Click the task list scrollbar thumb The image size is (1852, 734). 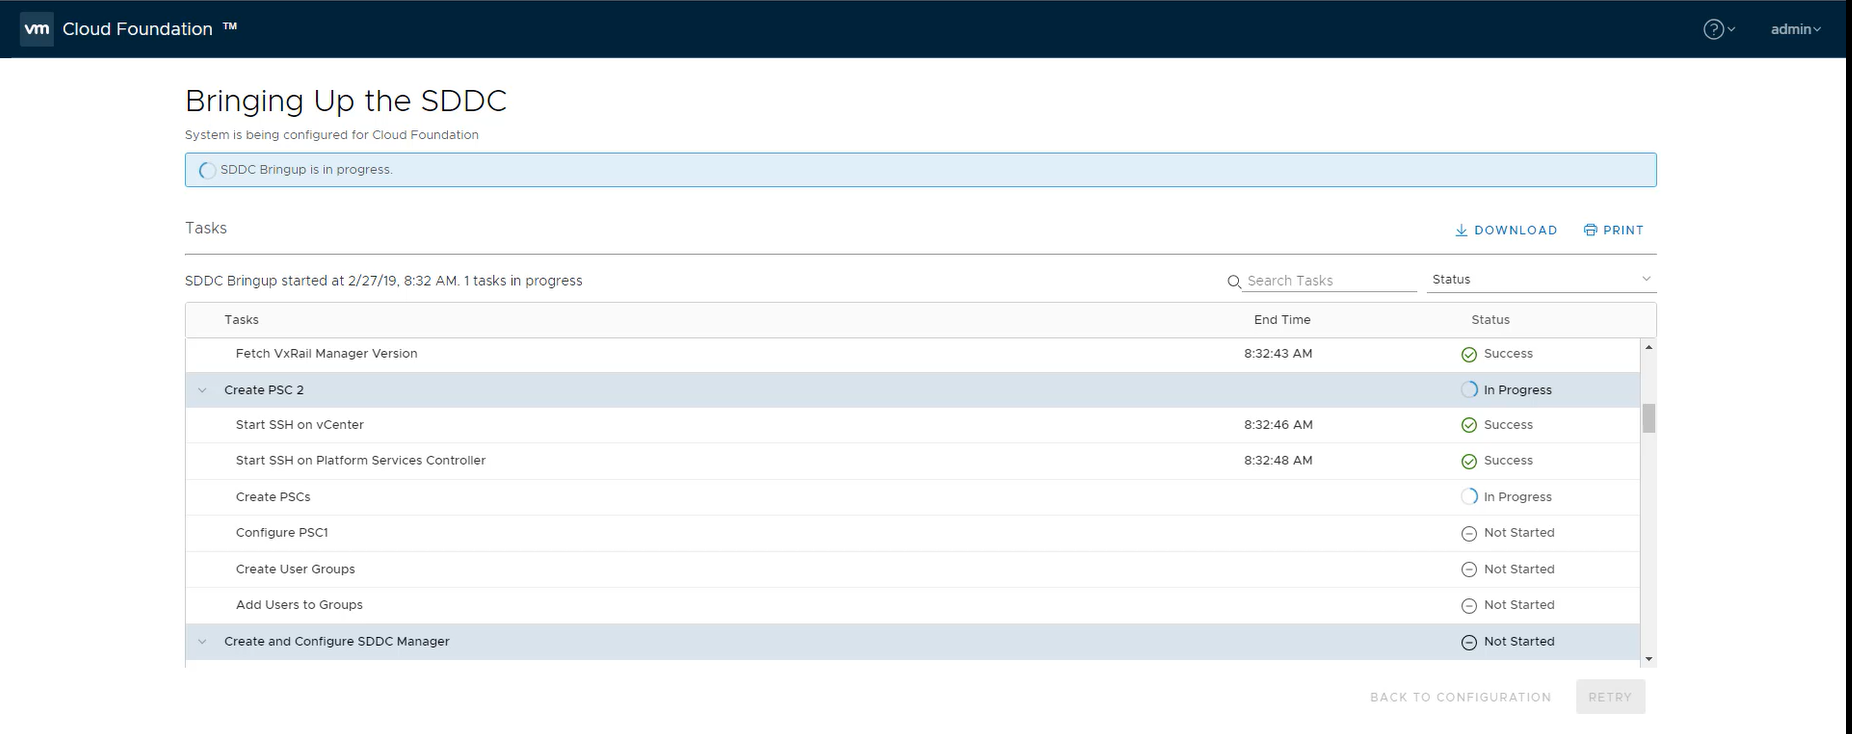[1648, 418]
